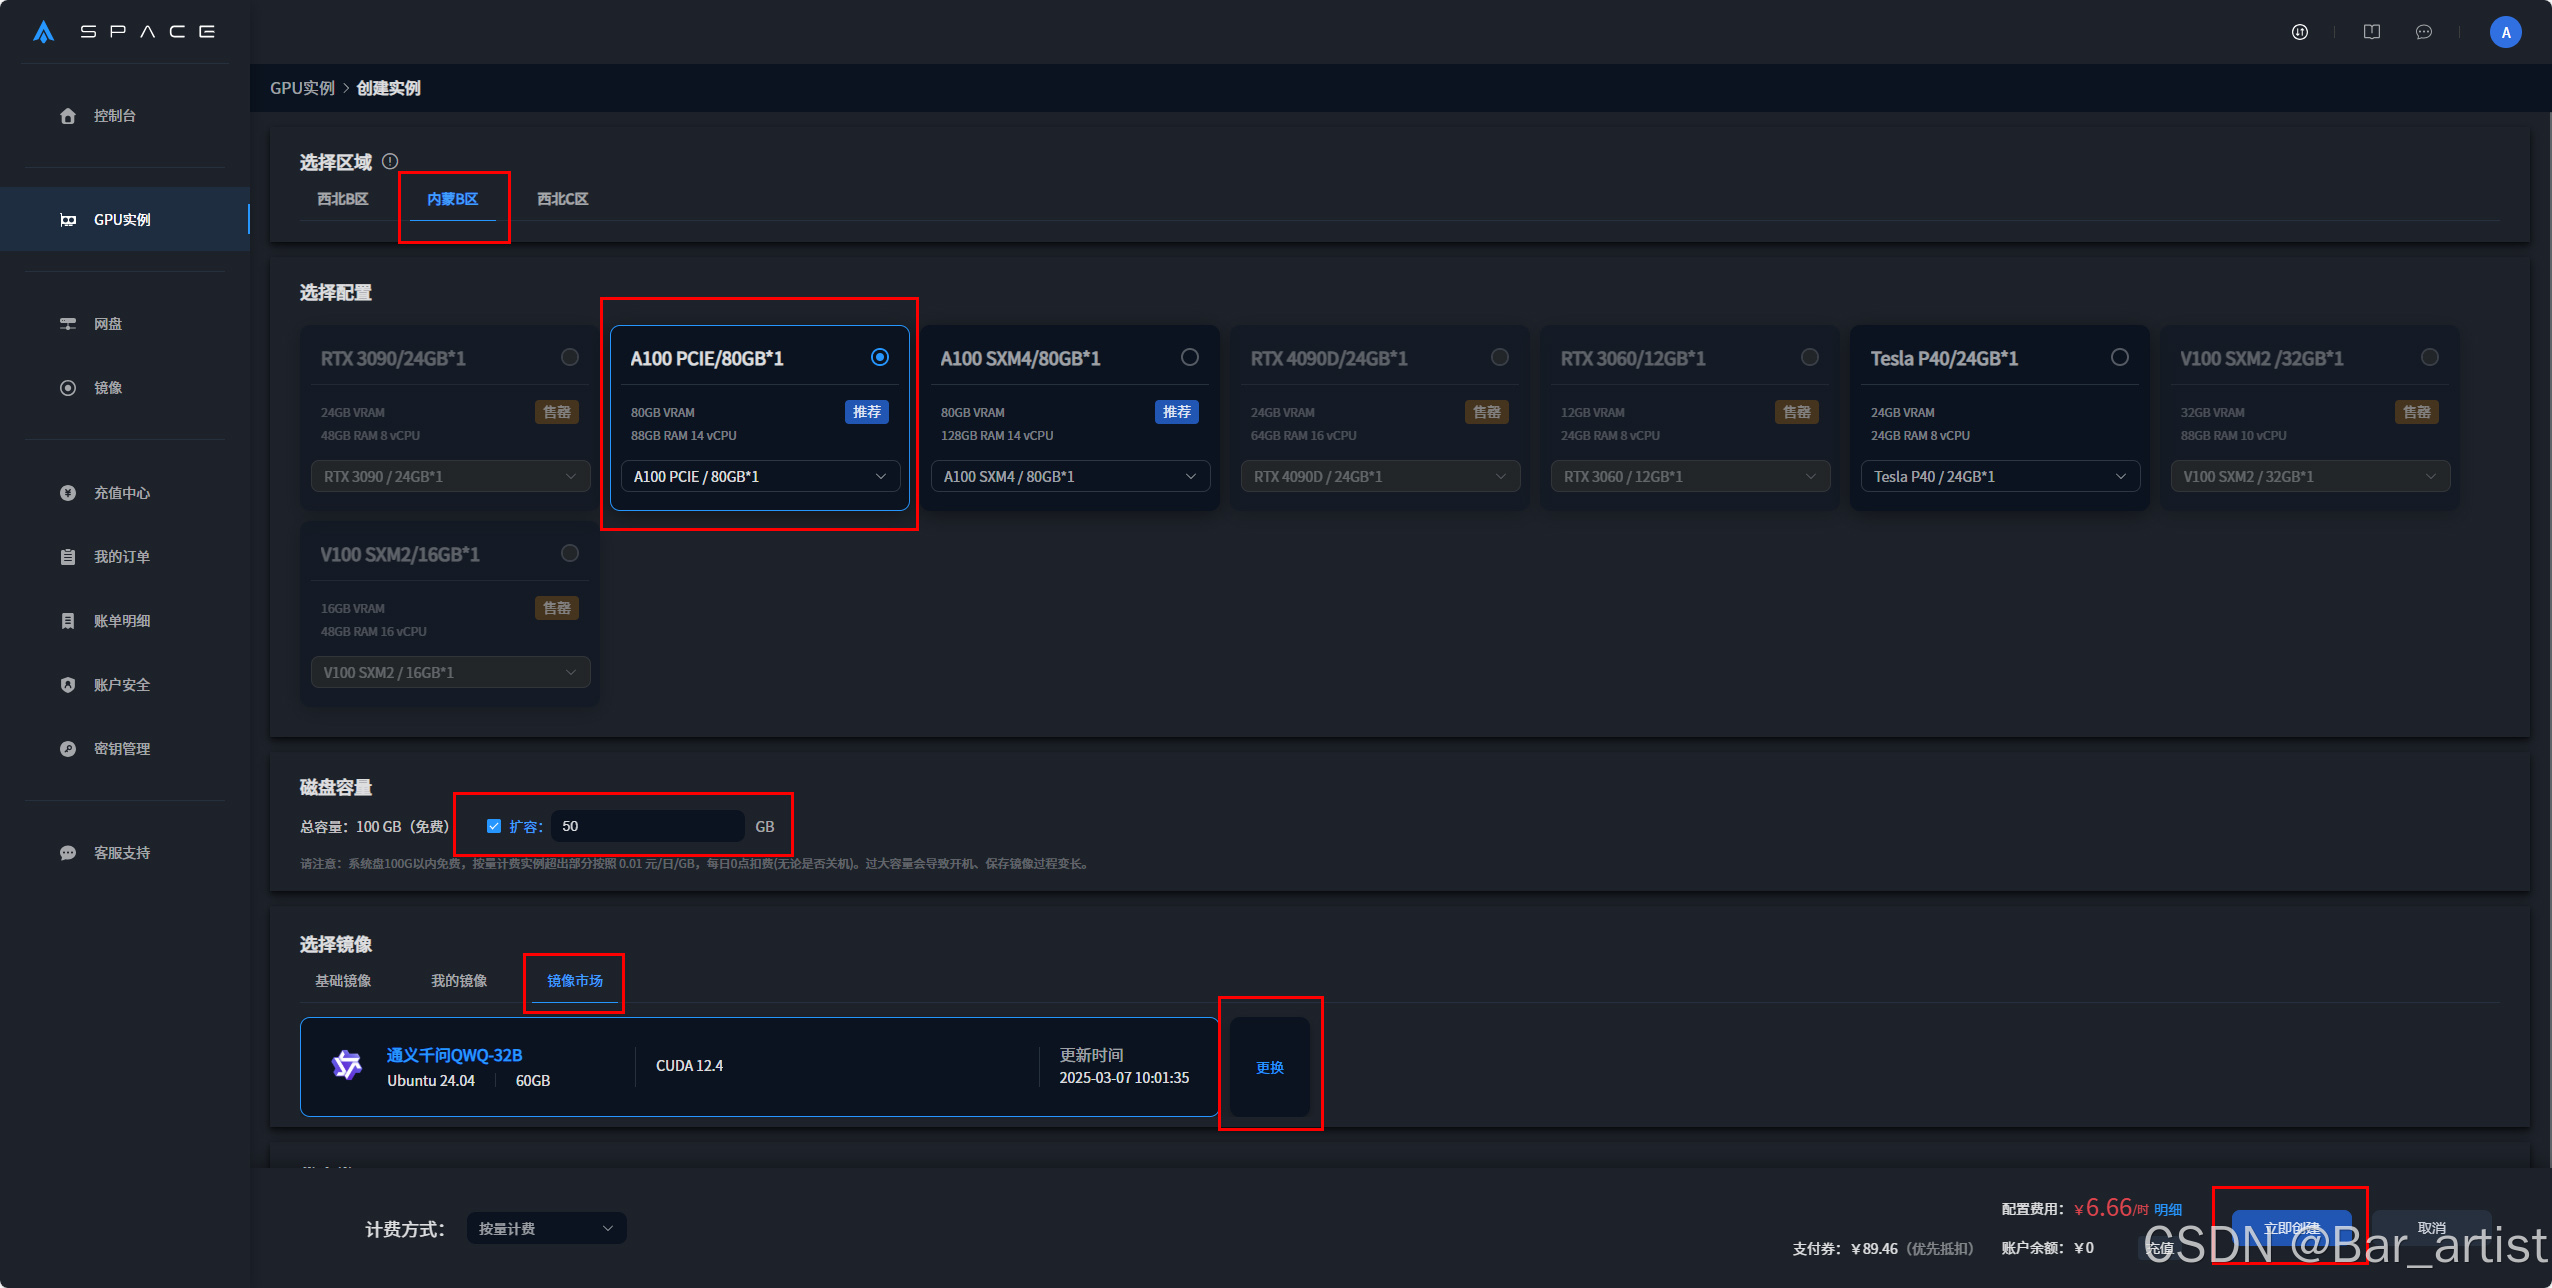Click the 扩容 capacity input field
Screen dimensions: 2552x1288
pyautogui.click(x=647, y=826)
